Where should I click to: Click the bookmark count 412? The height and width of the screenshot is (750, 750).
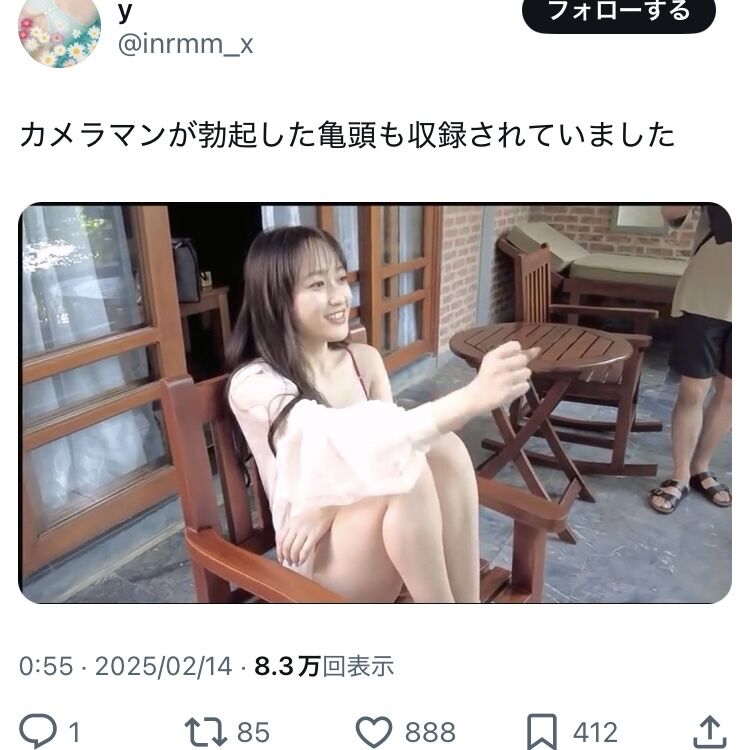(x=595, y=732)
